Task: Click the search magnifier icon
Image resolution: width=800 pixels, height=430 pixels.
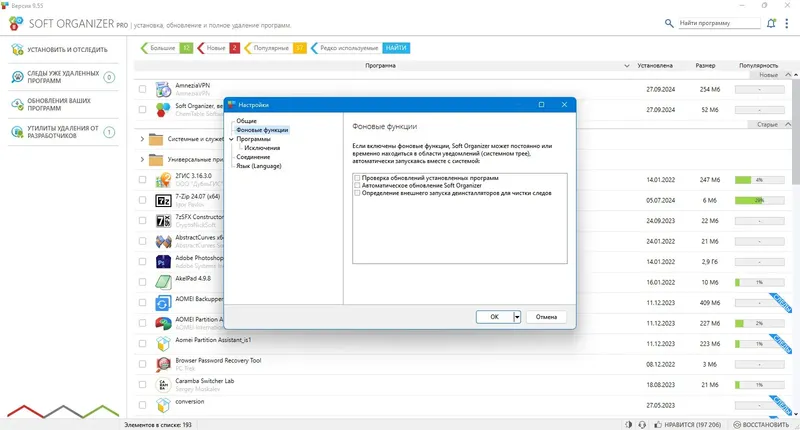Action: click(x=669, y=23)
